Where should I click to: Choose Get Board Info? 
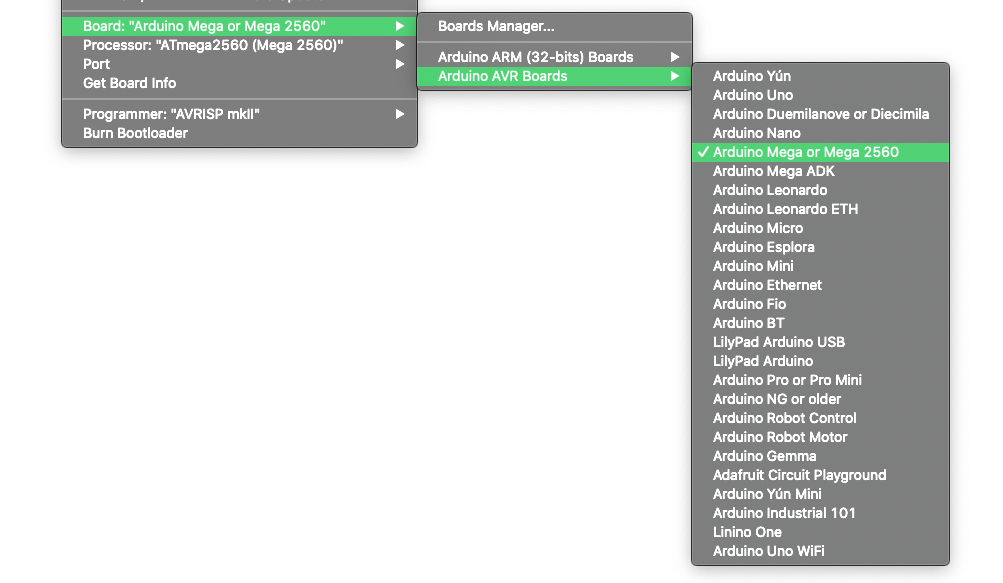pos(239,83)
